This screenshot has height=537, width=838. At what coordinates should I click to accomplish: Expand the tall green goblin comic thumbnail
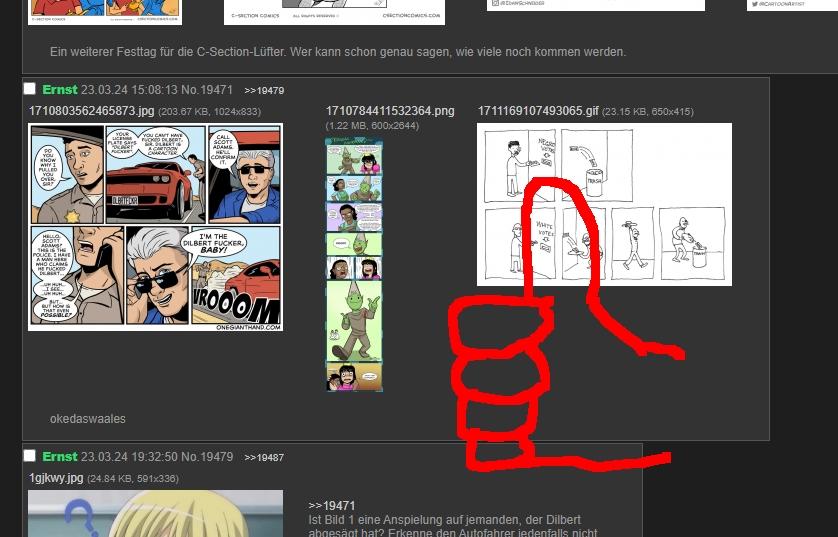click(354, 265)
